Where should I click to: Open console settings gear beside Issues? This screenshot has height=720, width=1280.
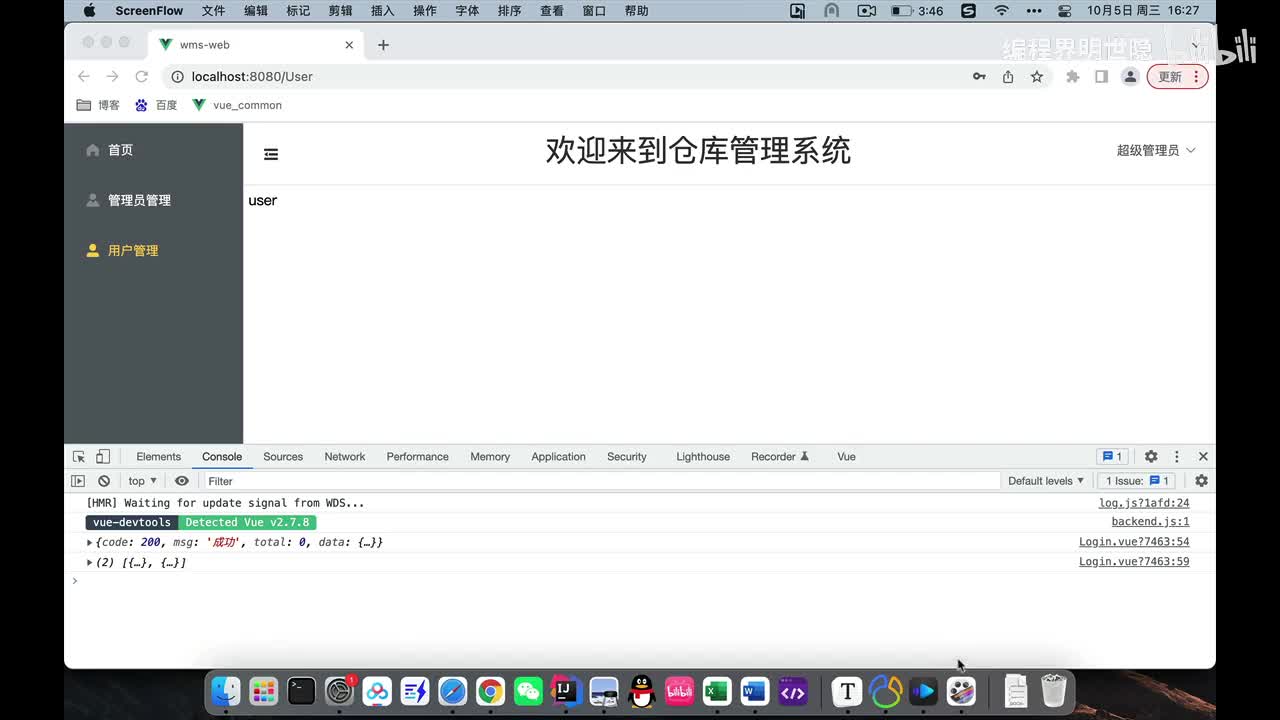1201,481
